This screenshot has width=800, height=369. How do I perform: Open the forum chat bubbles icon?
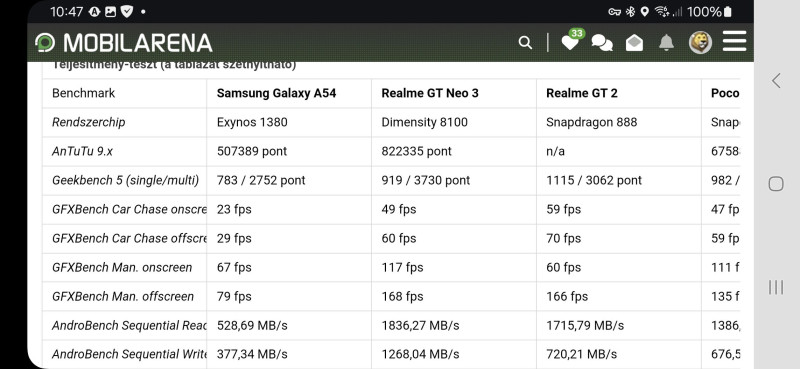(x=602, y=43)
